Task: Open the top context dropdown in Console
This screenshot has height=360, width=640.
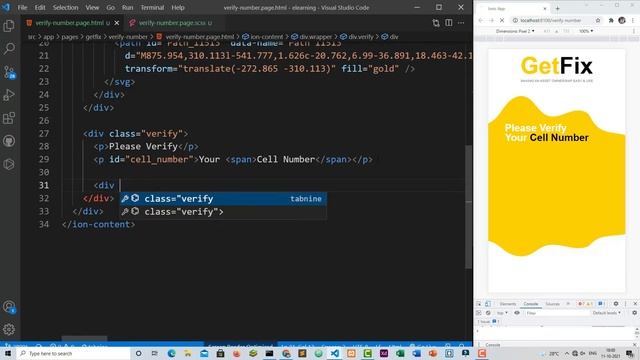Action: [x=502, y=313]
